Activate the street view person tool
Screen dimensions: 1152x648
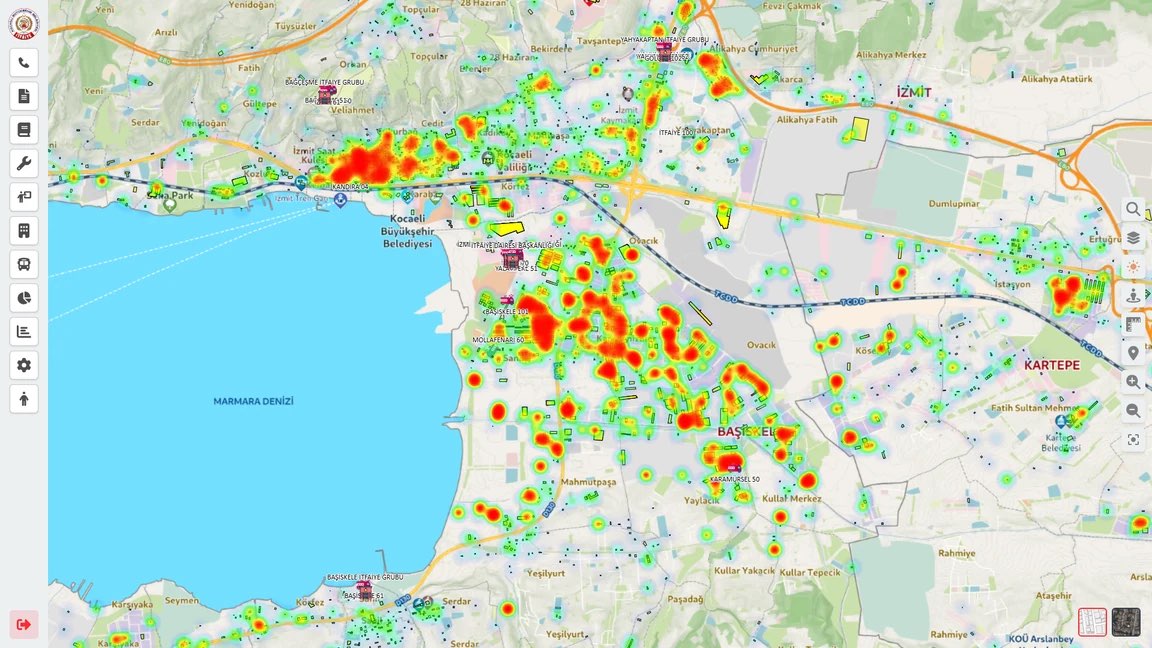[1133, 296]
